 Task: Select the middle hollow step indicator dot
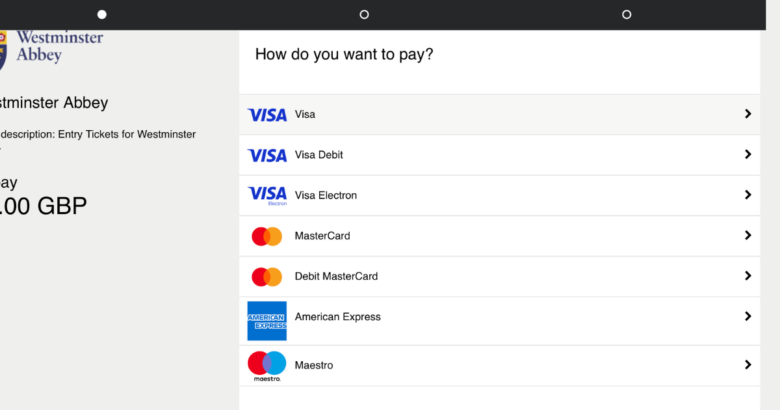coord(364,14)
